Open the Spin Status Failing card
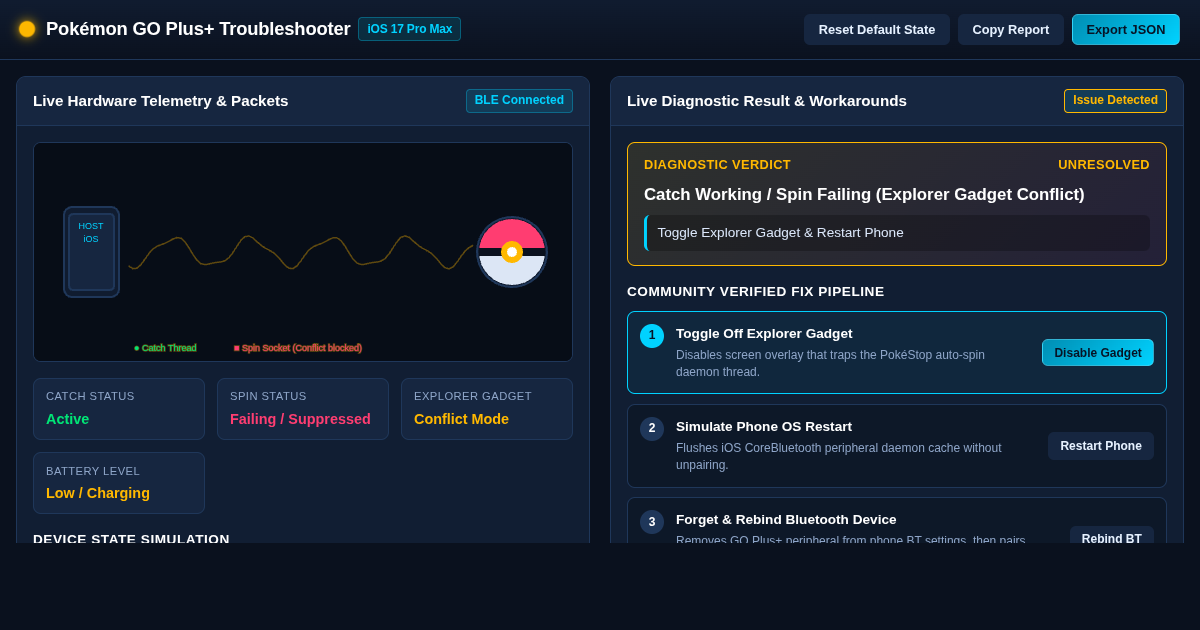The image size is (1200, 630). click(x=303, y=409)
